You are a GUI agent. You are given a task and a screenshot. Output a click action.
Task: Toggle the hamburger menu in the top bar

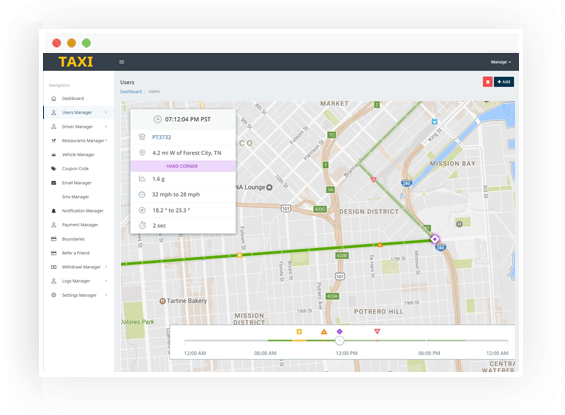[x=121, y=62]
